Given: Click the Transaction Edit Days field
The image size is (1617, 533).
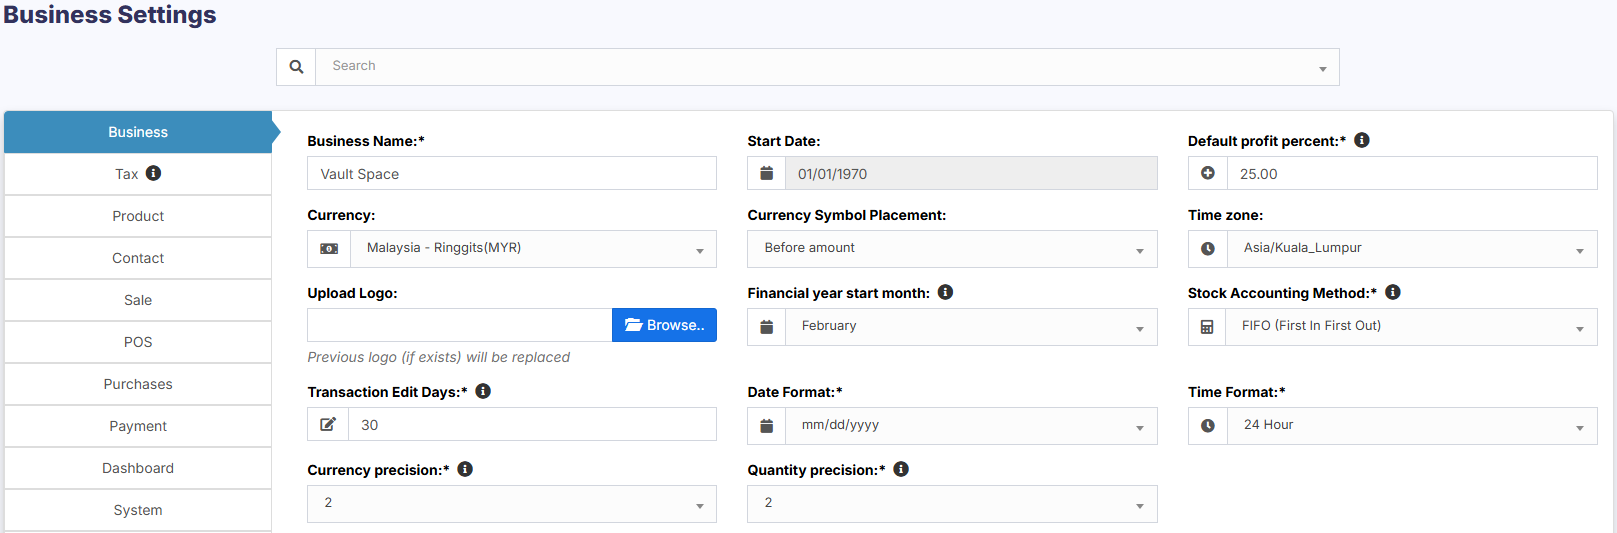Looking at the screenshot, I should 531,425.
